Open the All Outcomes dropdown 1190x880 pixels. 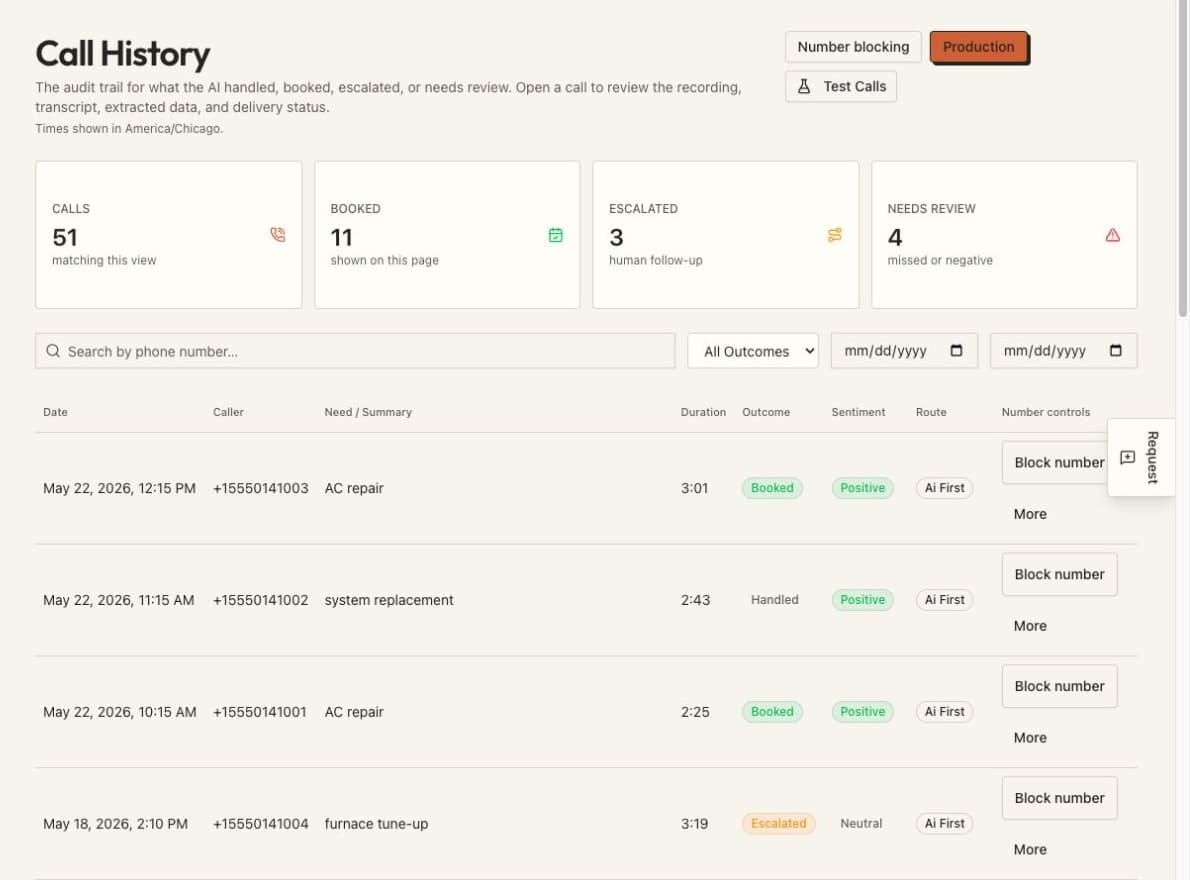coord(753,351)
